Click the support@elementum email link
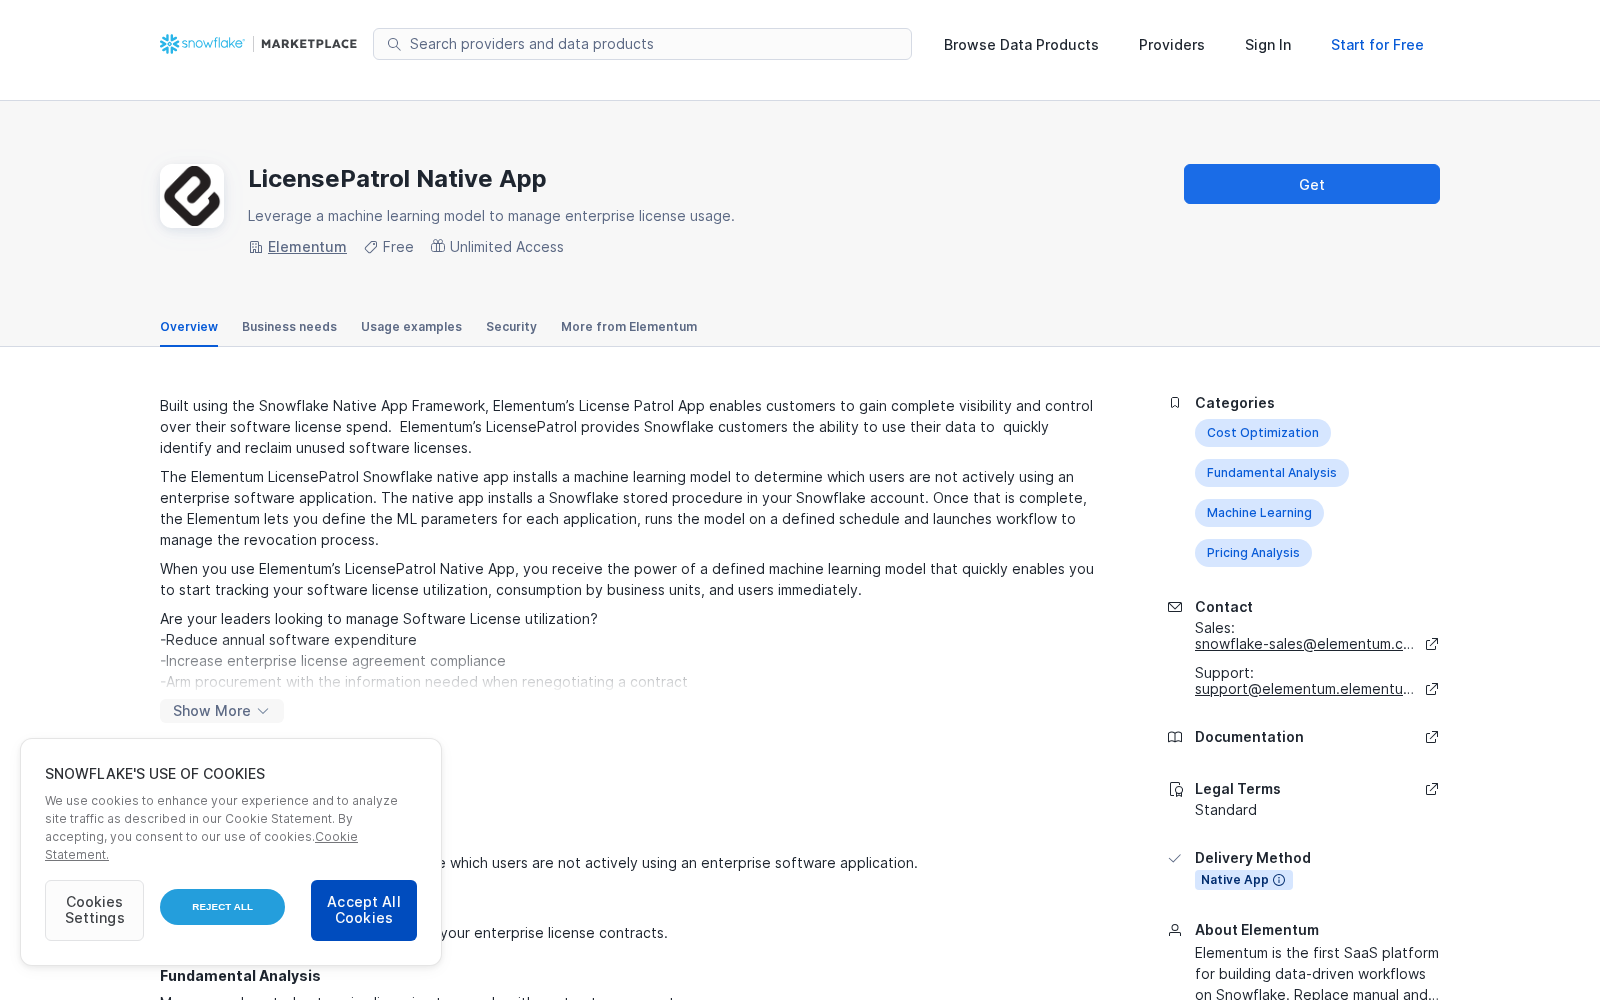1600x1000 pixels. [1304, 689]
